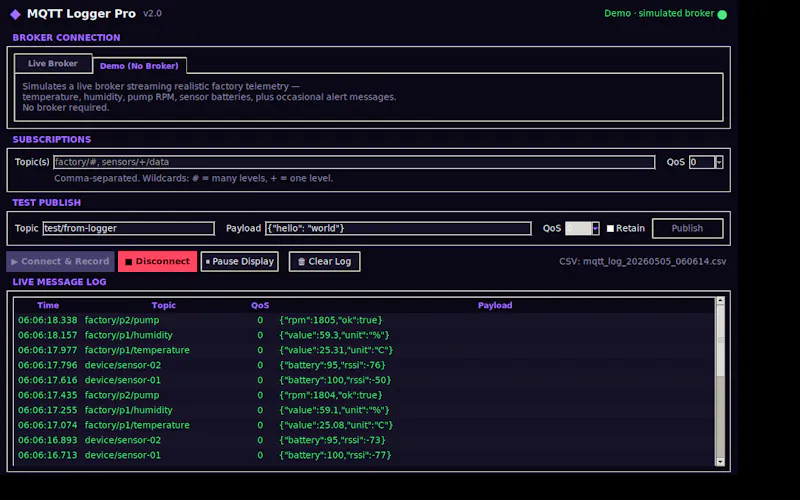The height and width of the screenshot is (500, 800).
Task: Click the log scrollbar up arrow
Action: coord(720,301)
